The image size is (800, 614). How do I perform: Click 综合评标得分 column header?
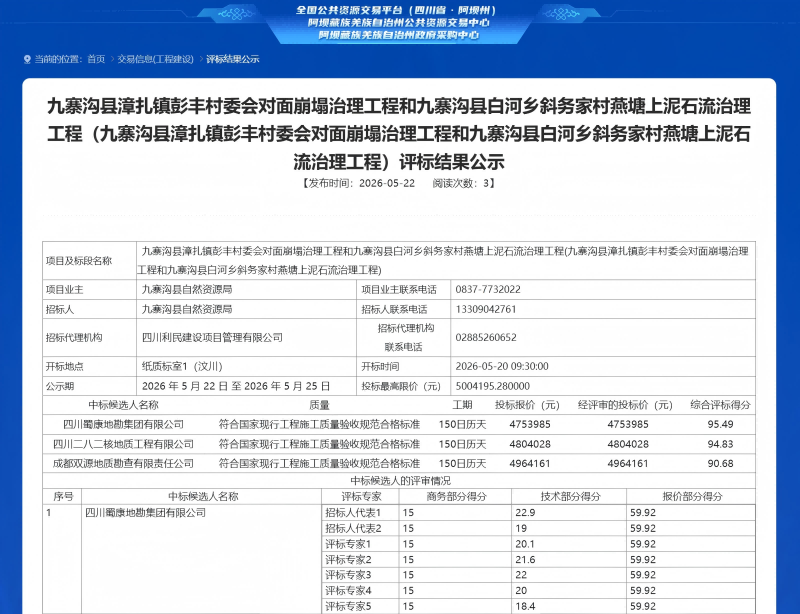click(720, 405)
